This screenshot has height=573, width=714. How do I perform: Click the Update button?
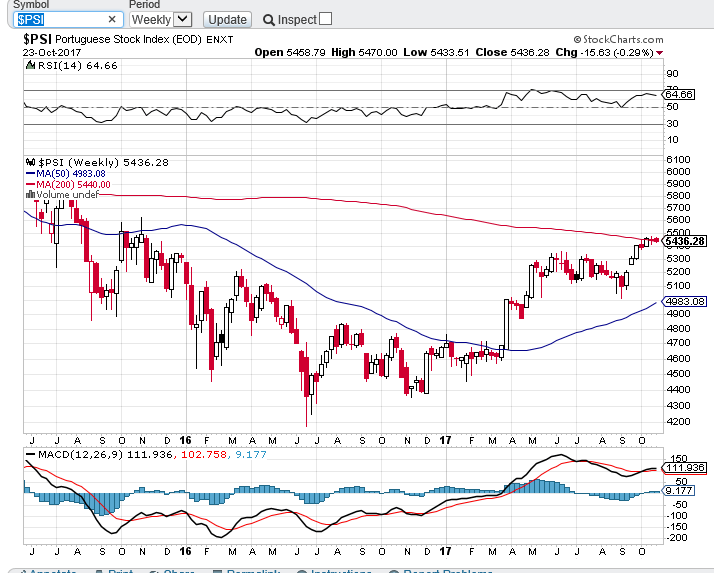[x=227, y=20]
